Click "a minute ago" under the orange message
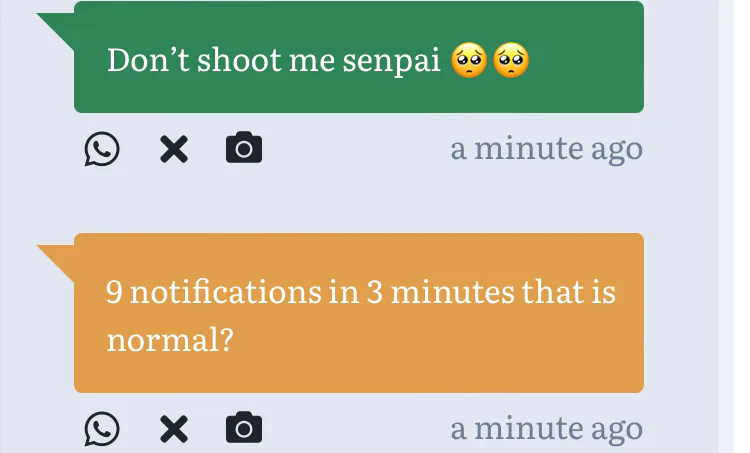Image resolution: width=750 pixels, height=453 pixels. click(x=546, y=429)
